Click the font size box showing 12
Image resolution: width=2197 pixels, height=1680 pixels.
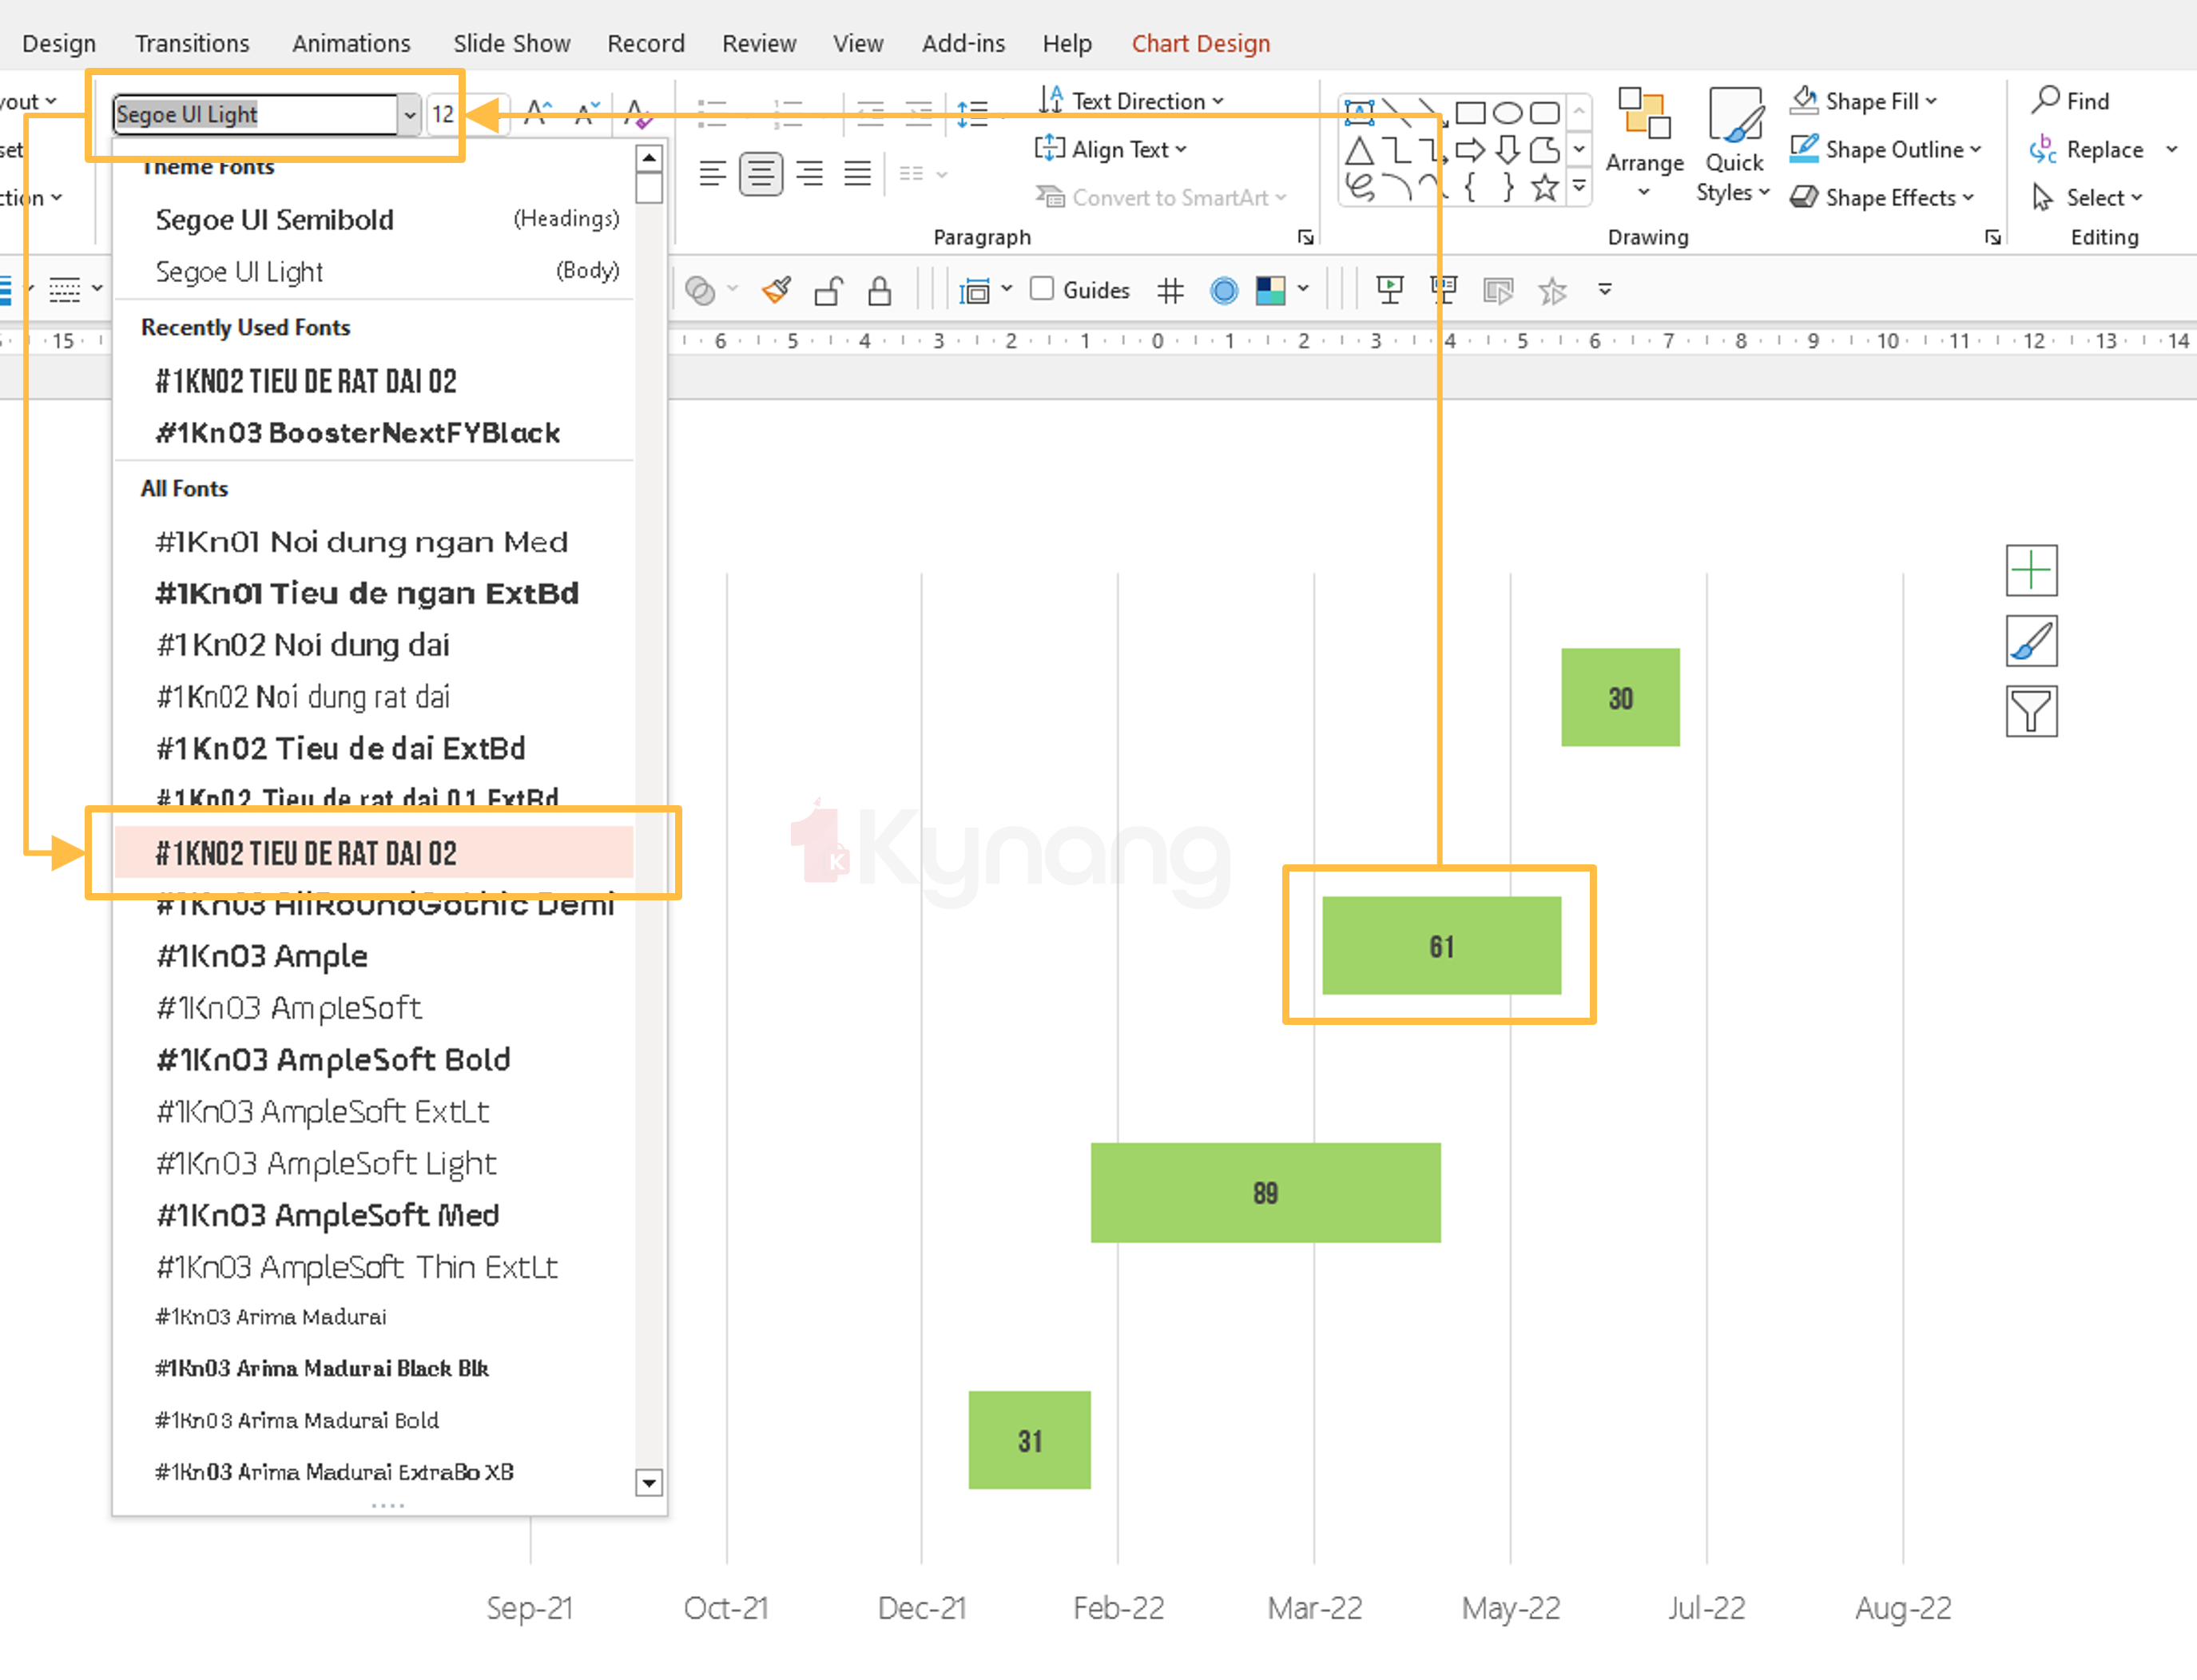(x=443, y=115)
